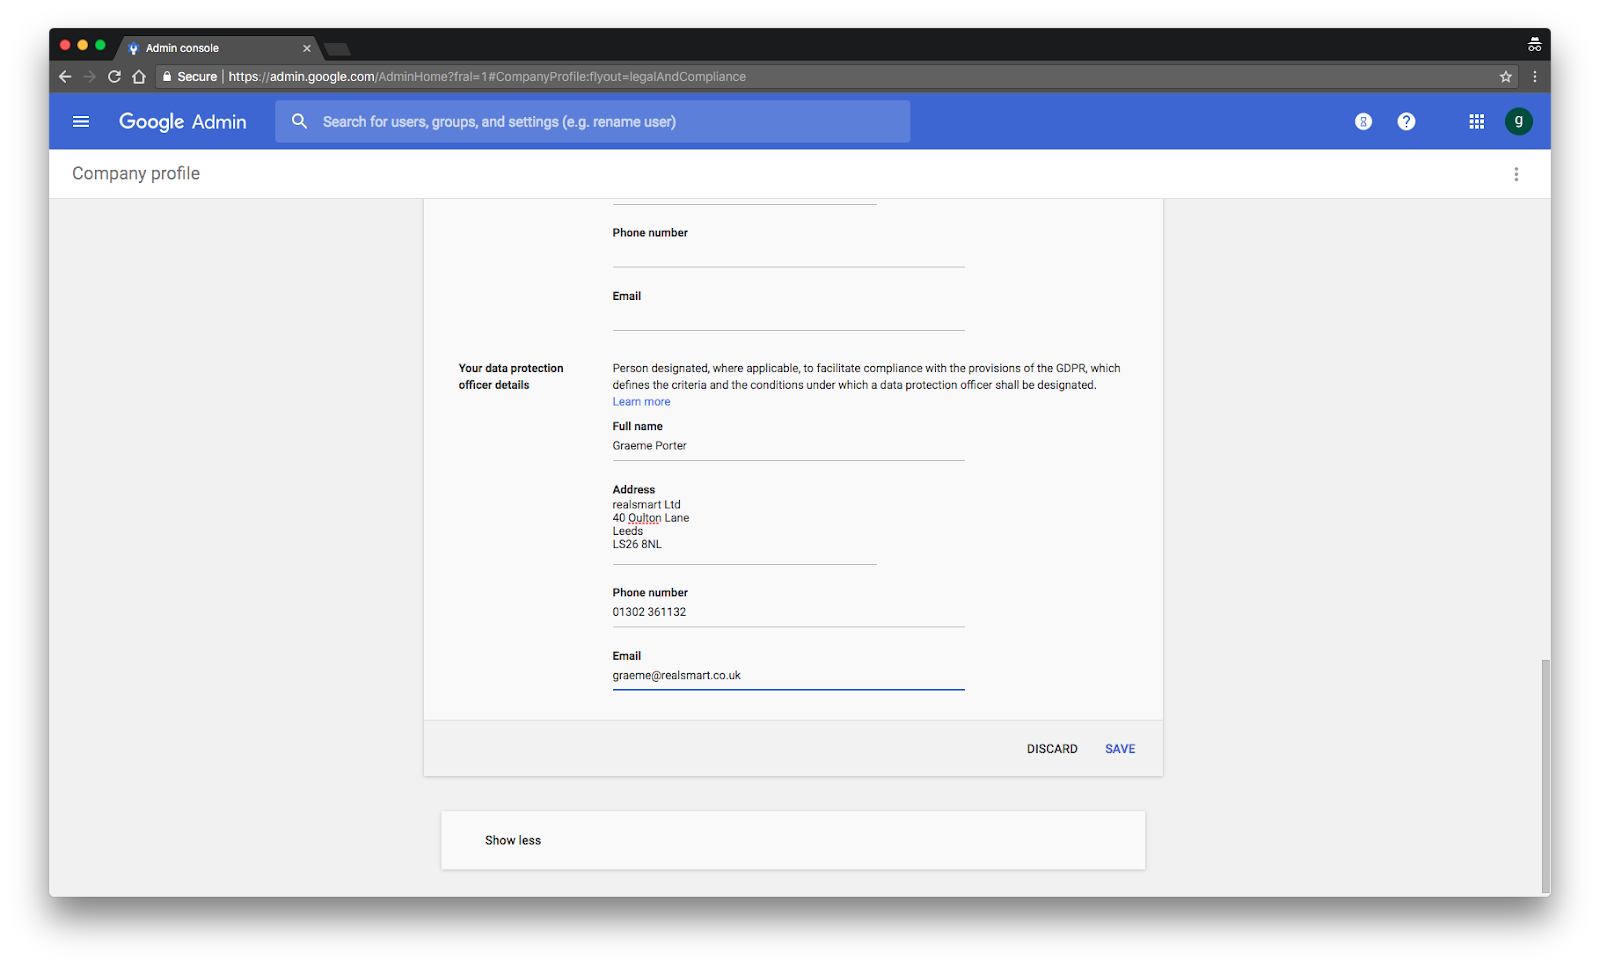
Task: Click the Google Admin logo
Action: pos(183,122)
